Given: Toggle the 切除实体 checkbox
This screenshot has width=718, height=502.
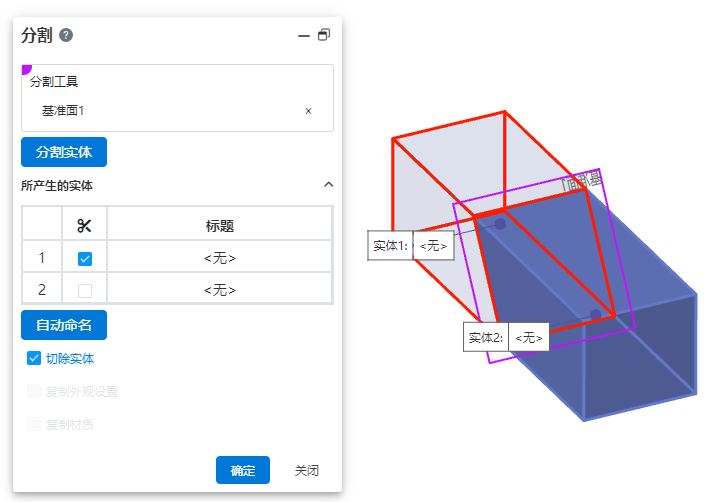Looking at the screenshot, I should pos(34,358).
